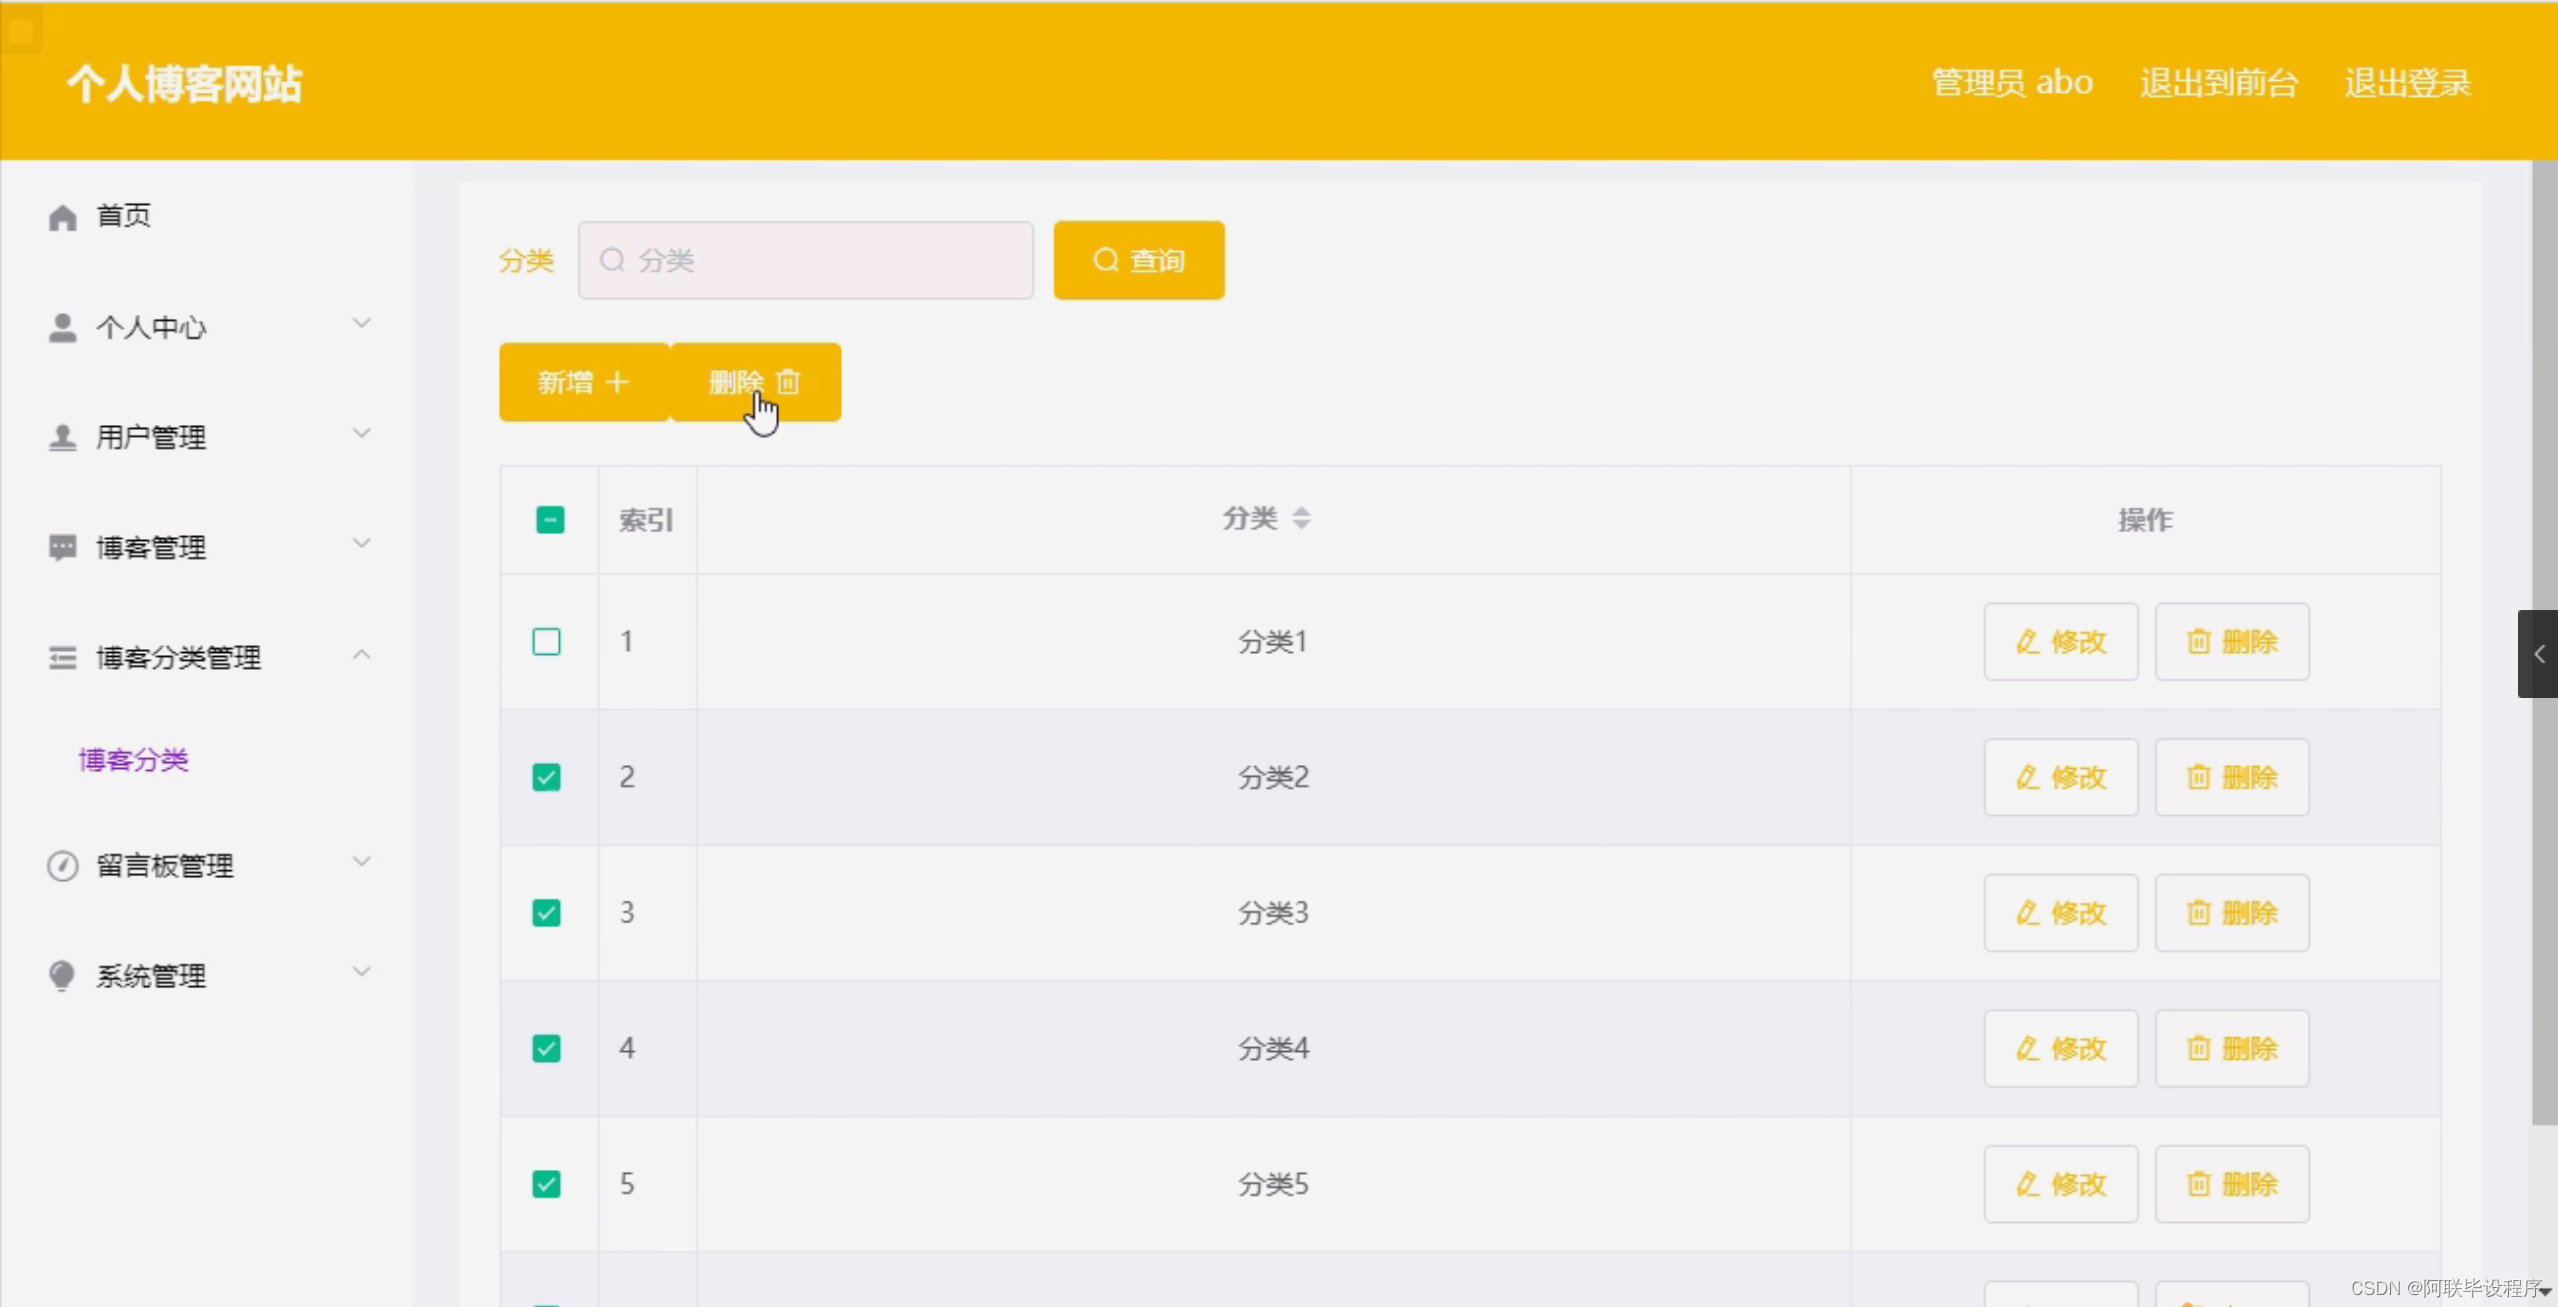The height and width of the screenshot is (1307, 2558).
Task: Select the 博客管理 comment bubble icon
Action: 62,547
